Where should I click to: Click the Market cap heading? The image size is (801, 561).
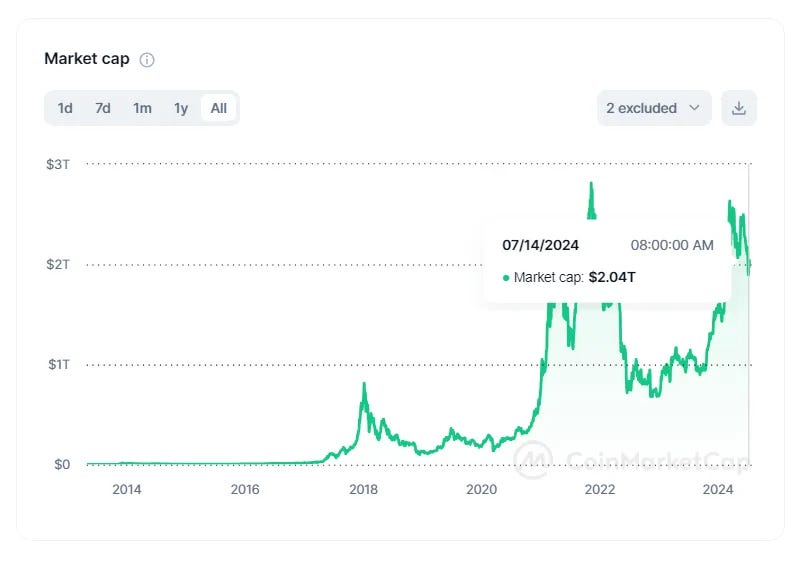point(87,58)
